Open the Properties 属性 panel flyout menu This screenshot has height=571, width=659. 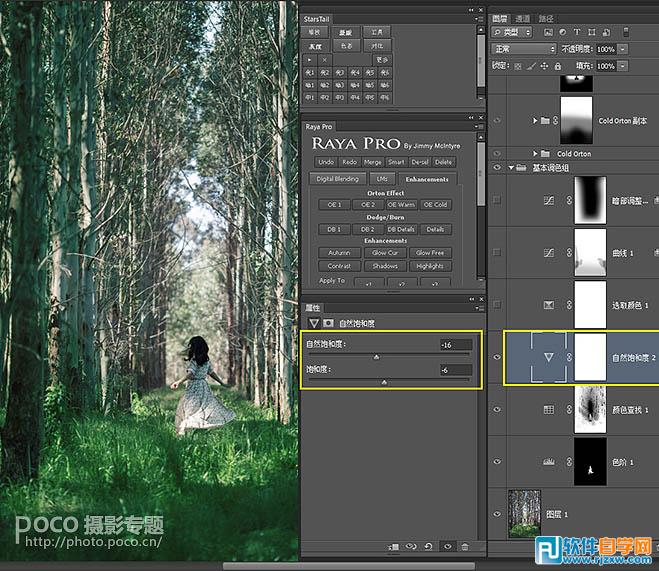click(478, 308)
